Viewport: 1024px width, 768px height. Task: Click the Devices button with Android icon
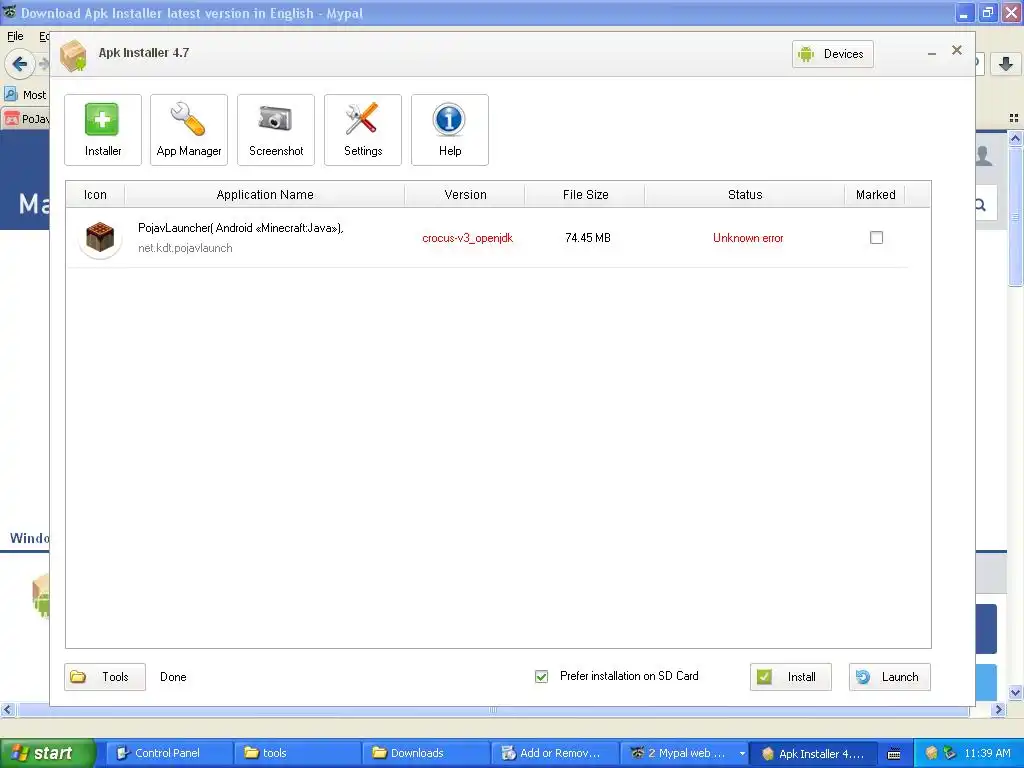coord(832,54)
